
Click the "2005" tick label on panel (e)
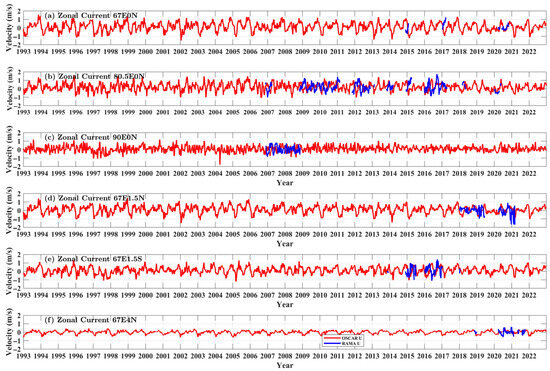point(233,295)
